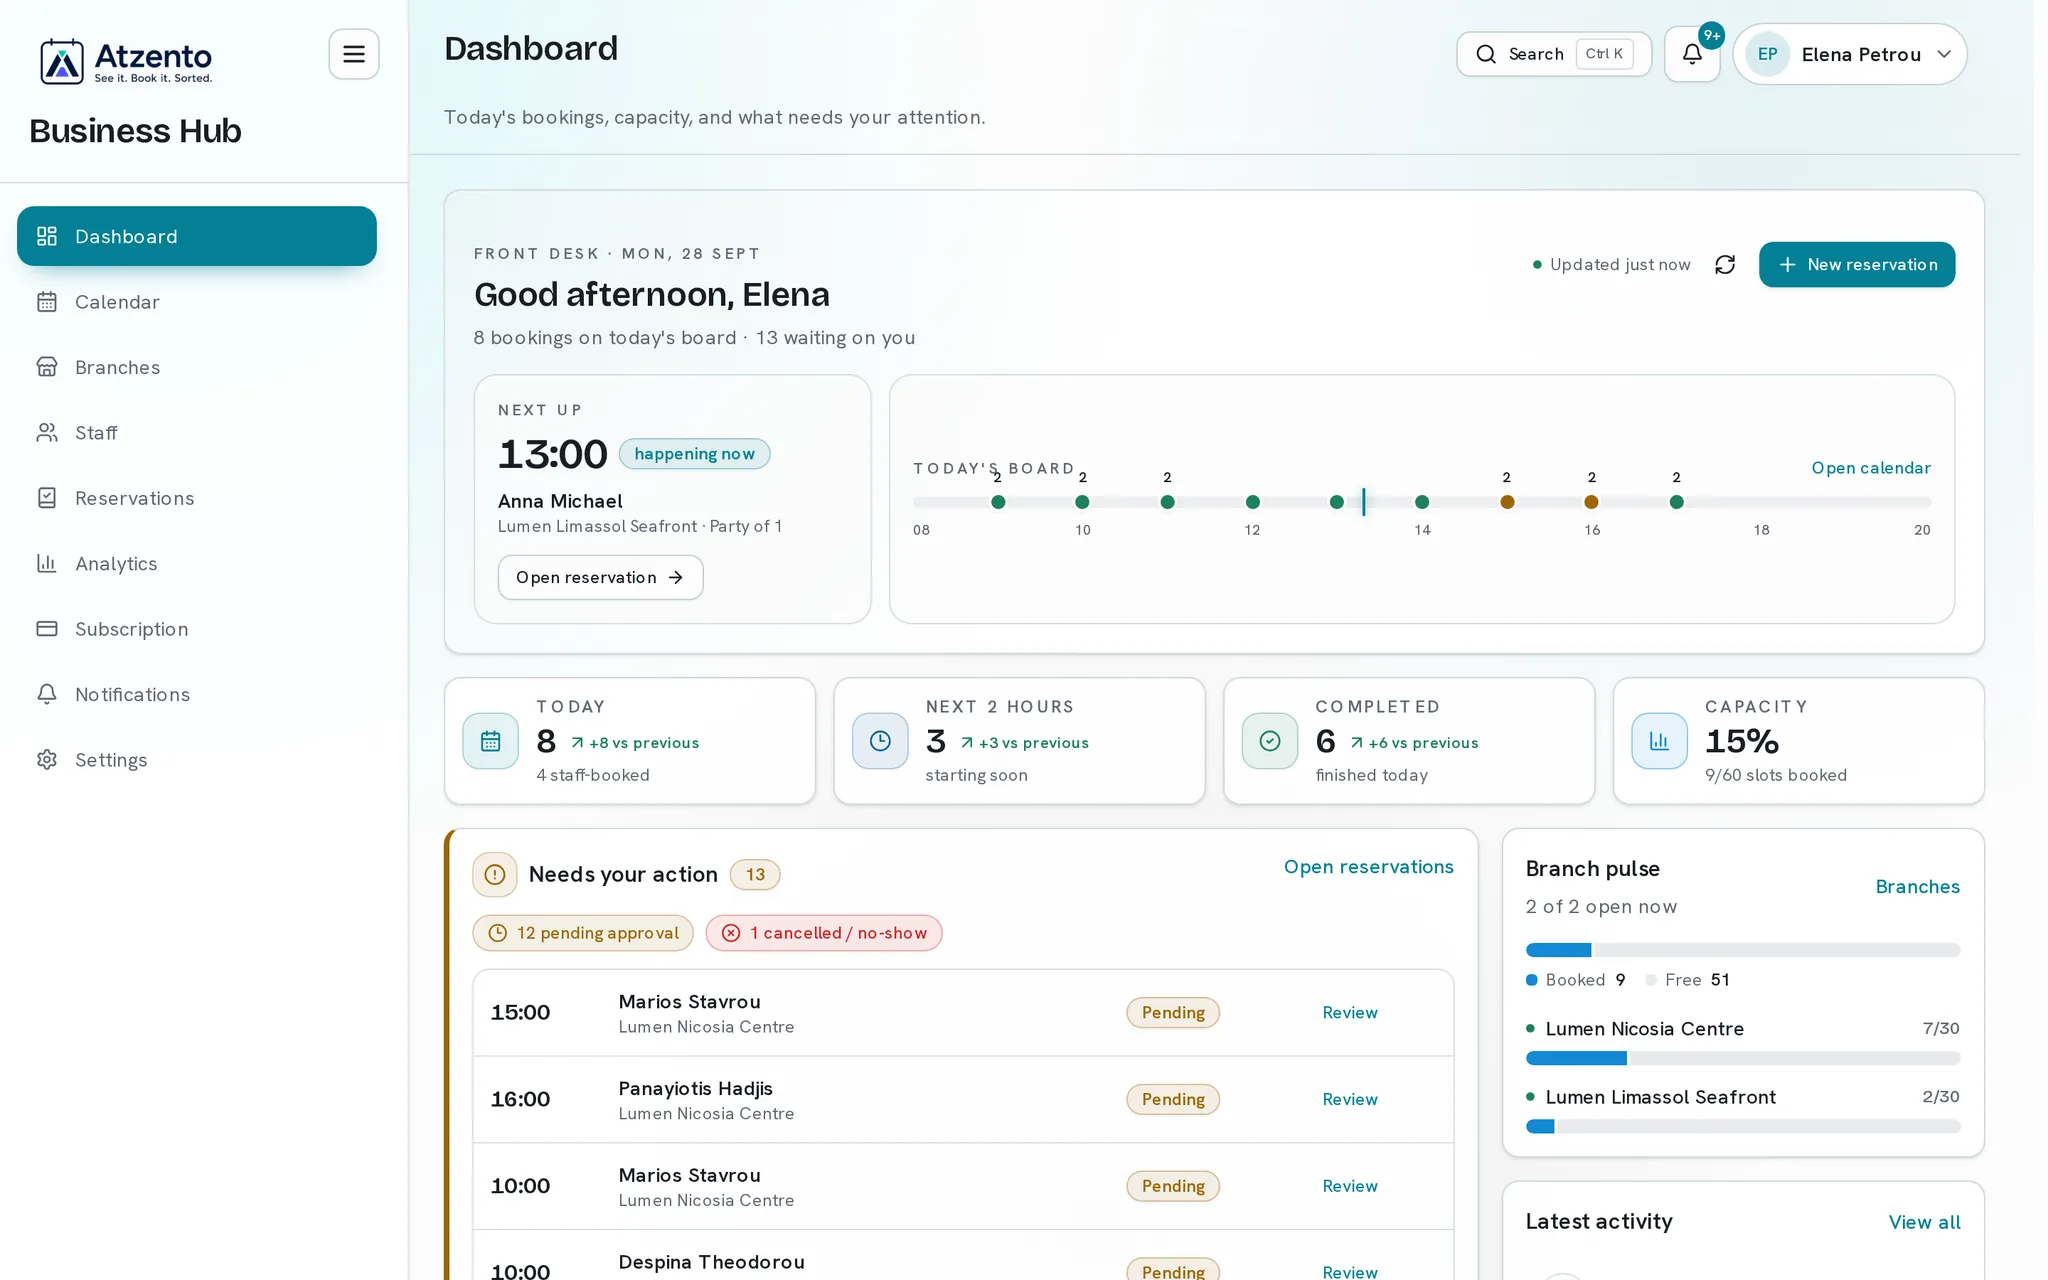The height and width of the screenshot is (1280, 2048).
Task: Click Open reservation for Anna Michael
Action: click(600, 578)
